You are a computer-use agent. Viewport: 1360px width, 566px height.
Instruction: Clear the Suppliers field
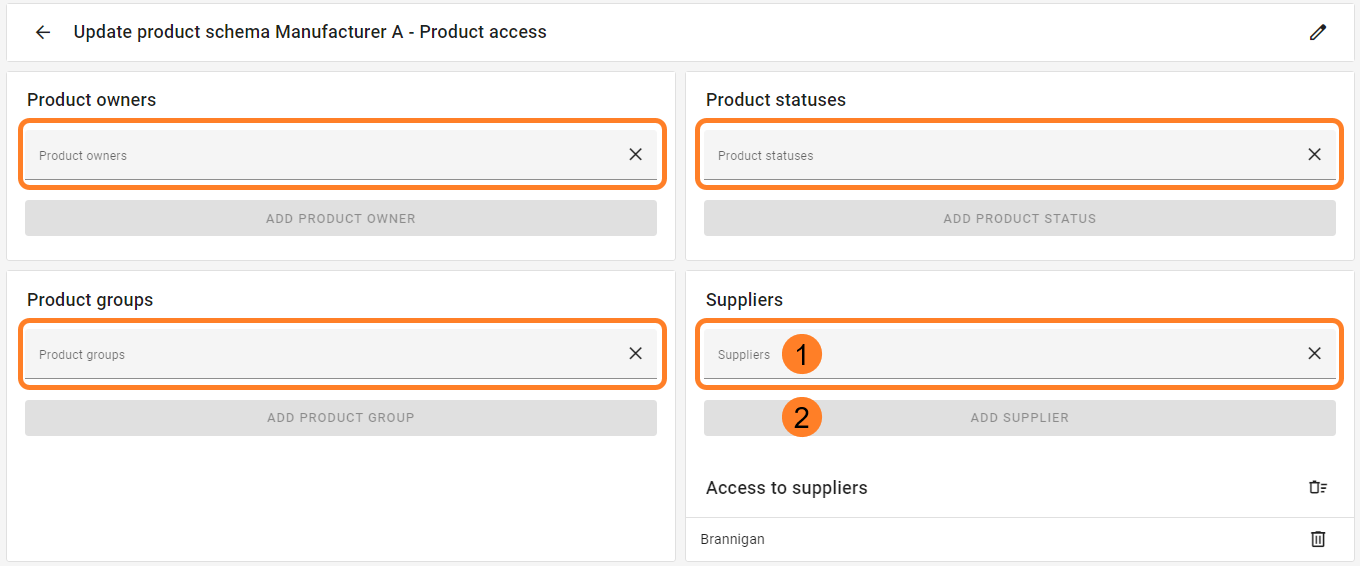[1314, 353]
